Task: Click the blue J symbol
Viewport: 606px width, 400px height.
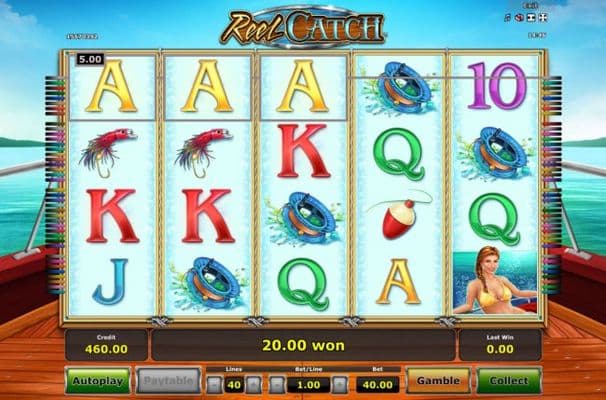Action: click(110, 282)
